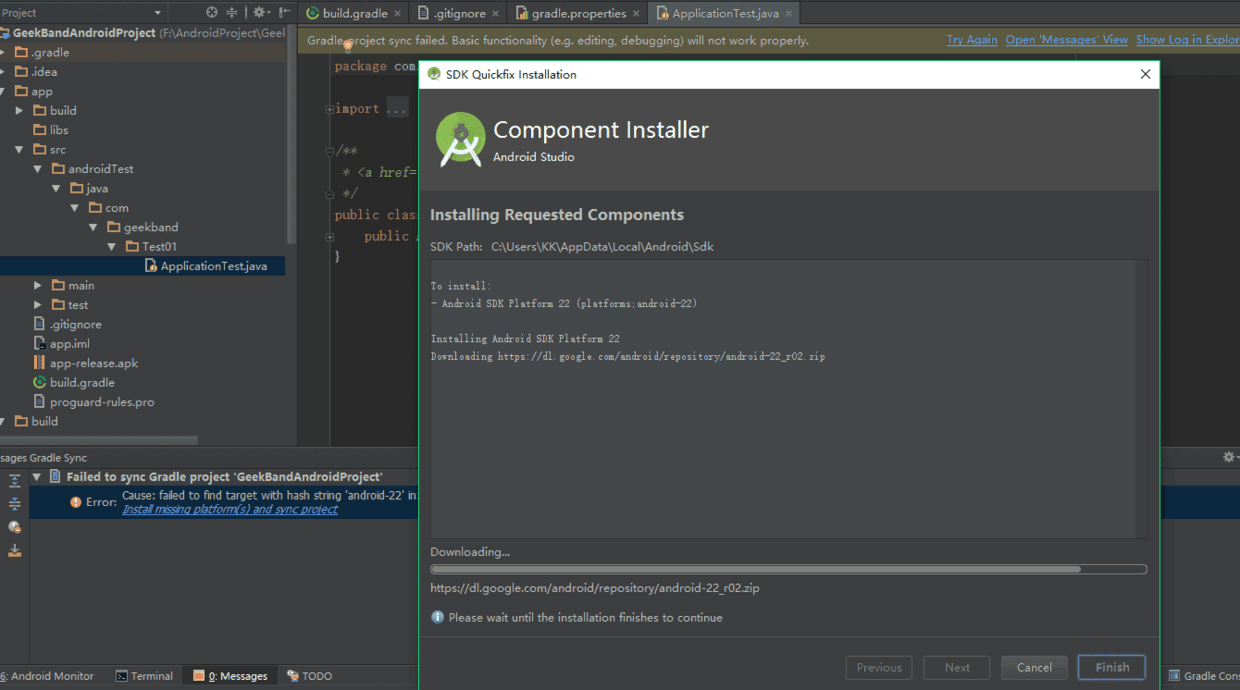Close the .gitignore editor tab
Screen dimensions: 1240x690
click(495, 14)
